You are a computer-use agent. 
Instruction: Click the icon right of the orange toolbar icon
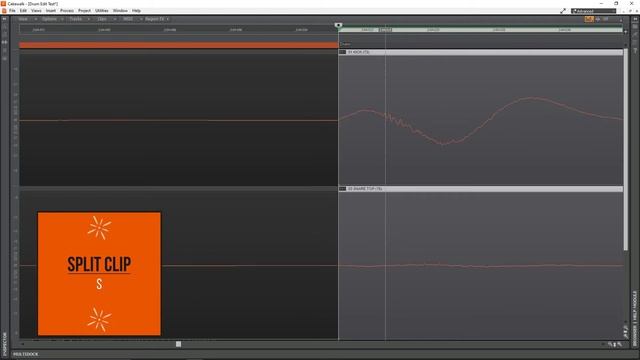pos(598,19)
